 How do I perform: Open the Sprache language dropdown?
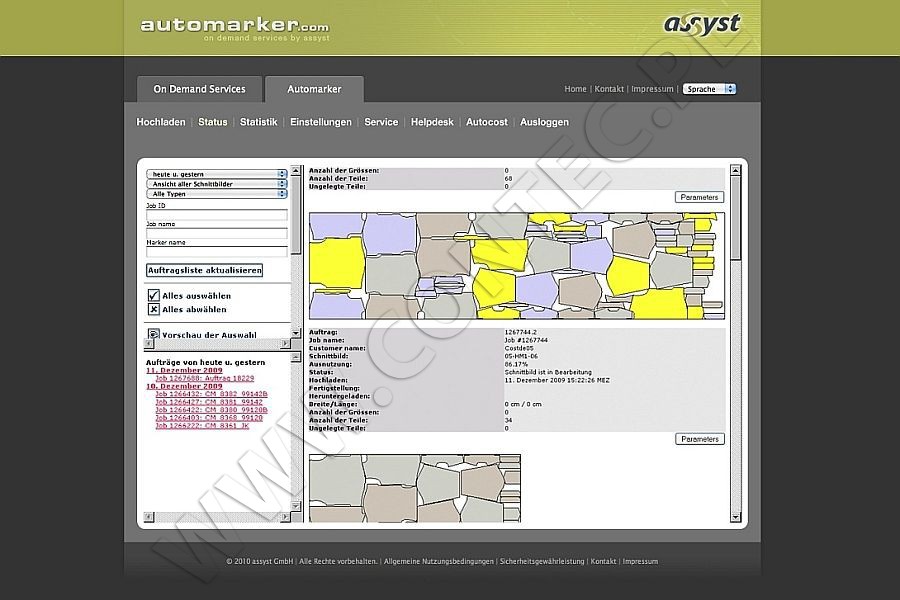click(x=709, y=89)
